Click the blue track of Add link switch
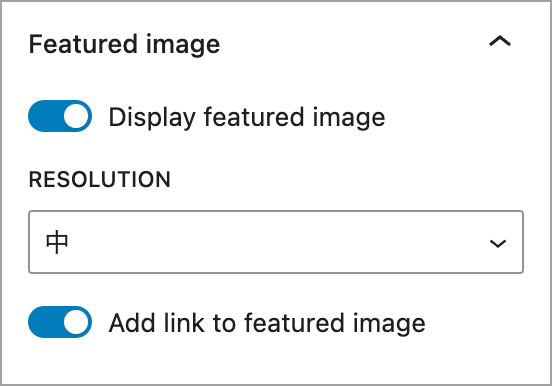 click(44, 322)
